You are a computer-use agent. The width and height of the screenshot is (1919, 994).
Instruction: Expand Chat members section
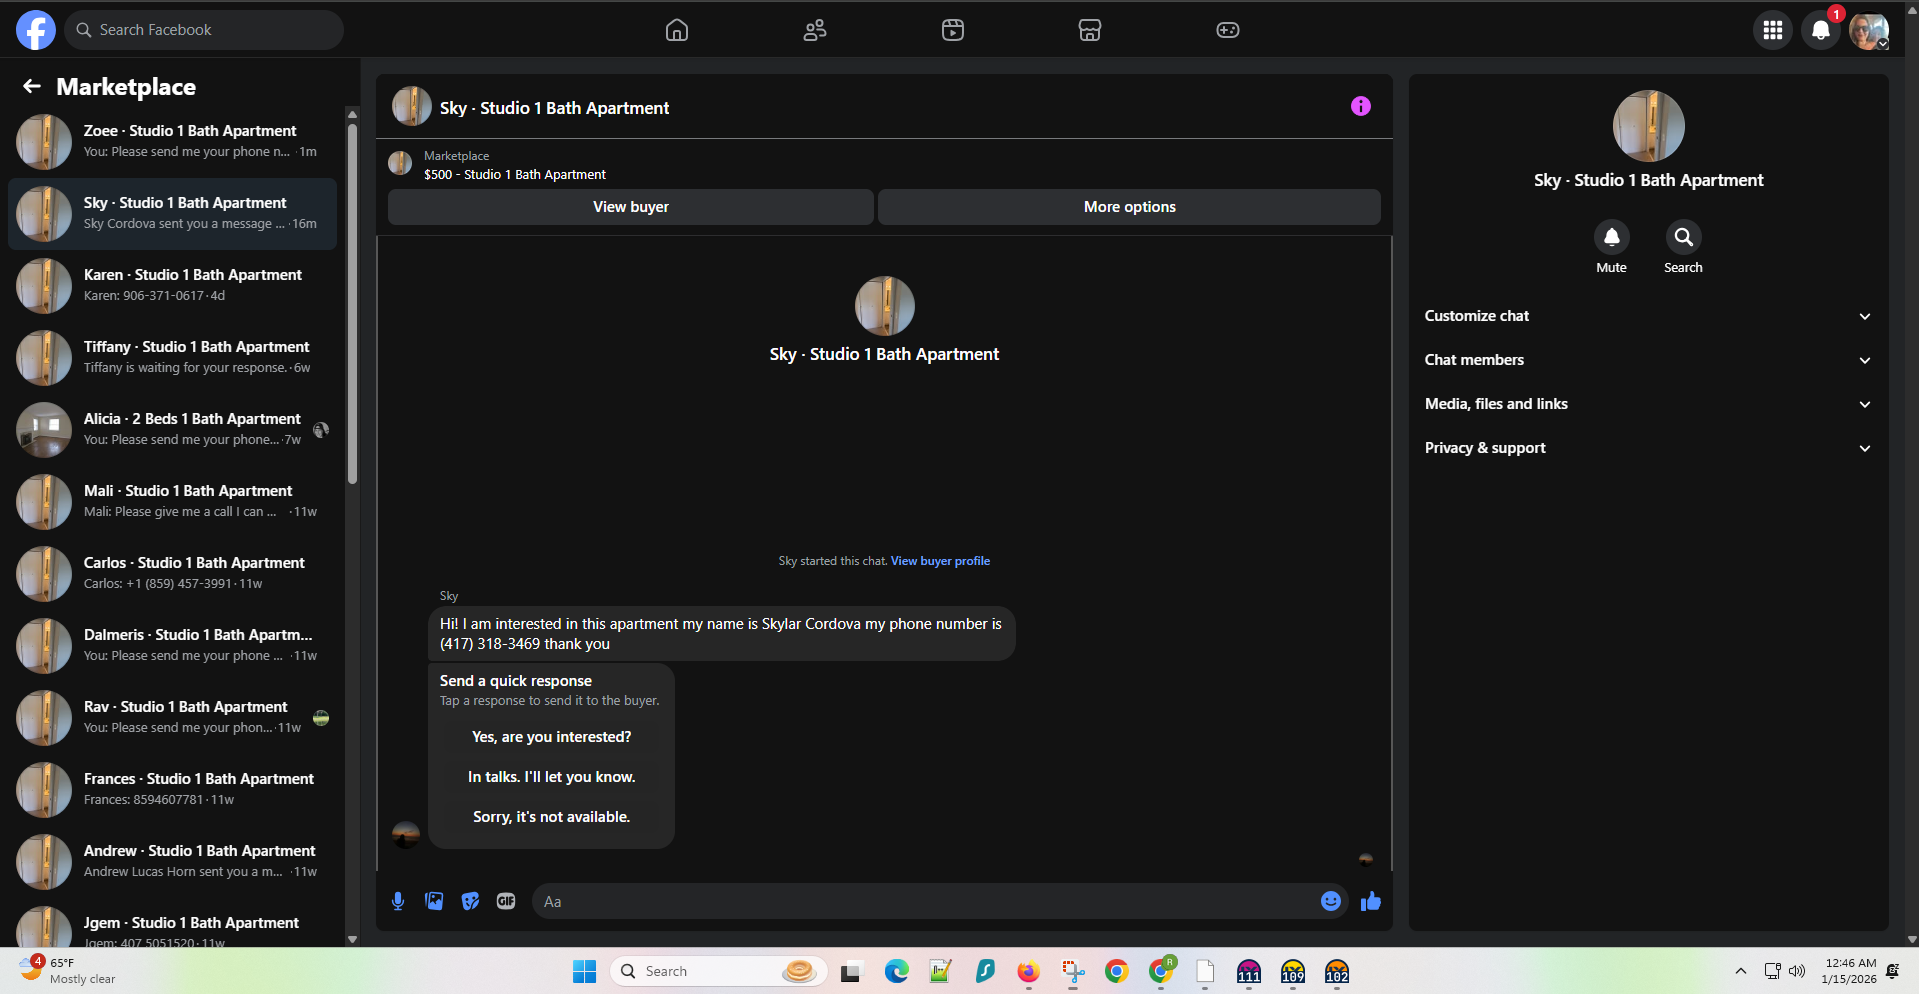(x=1648, y=360)
